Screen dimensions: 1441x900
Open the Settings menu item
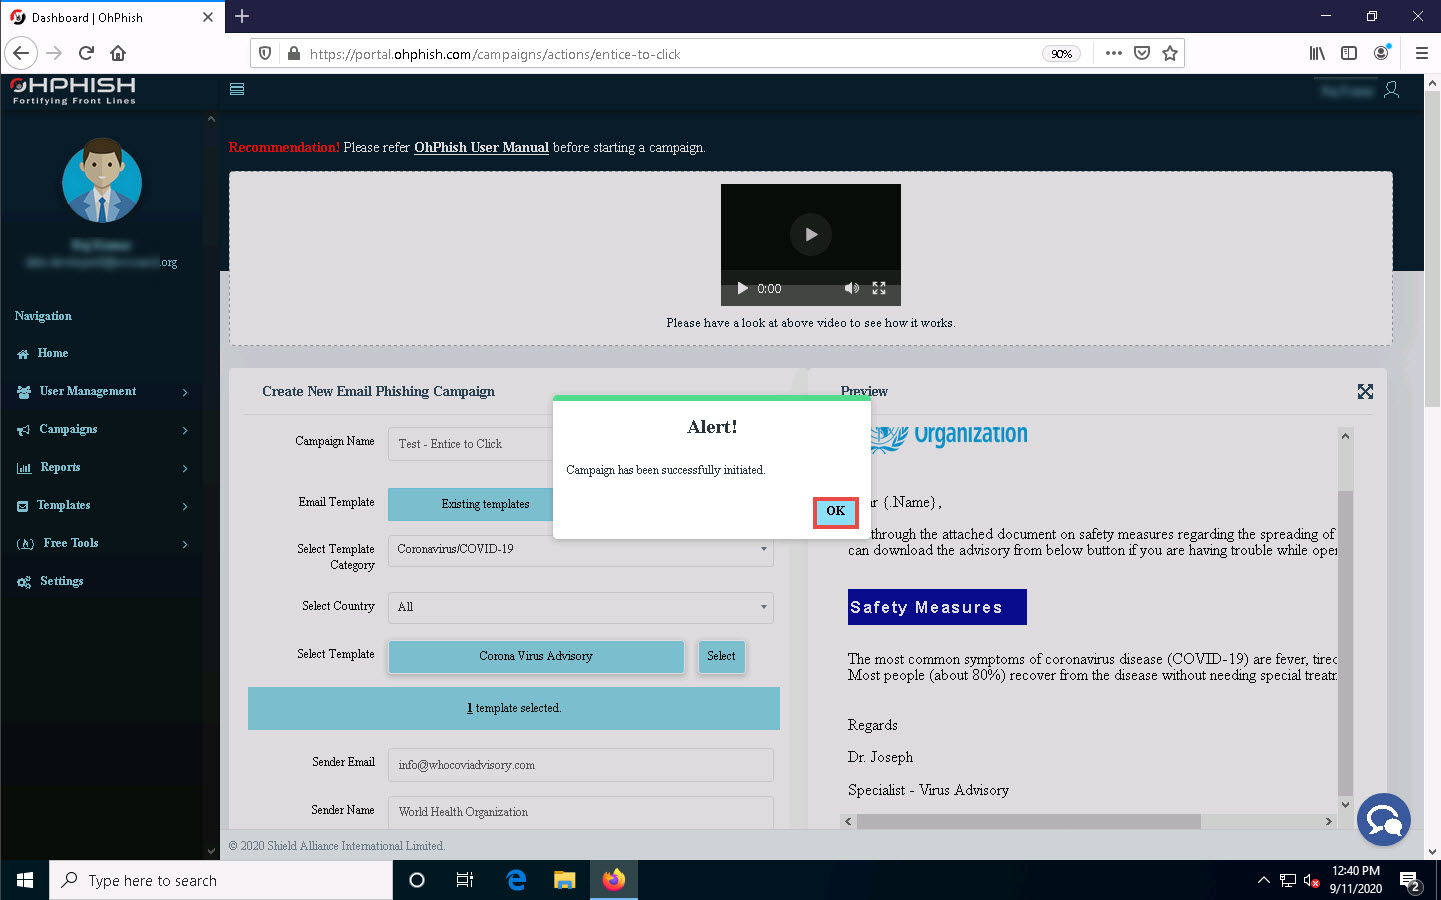pyautogui.click(x=61, y=581)
